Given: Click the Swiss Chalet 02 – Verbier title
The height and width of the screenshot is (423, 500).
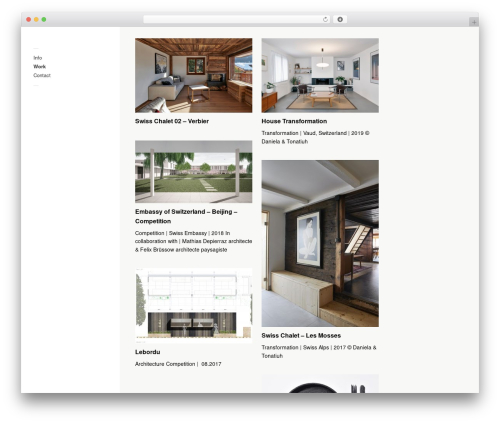Looking at the screenshot, I should 172,121.
